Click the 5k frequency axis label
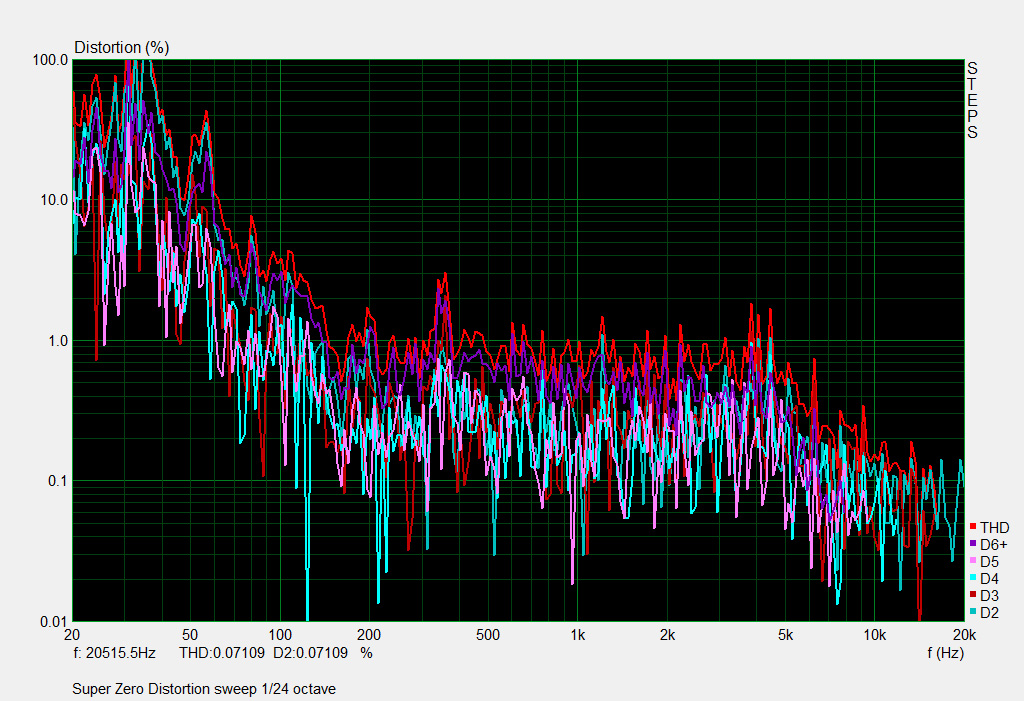 pyautogui.click(x=786, y=635)
